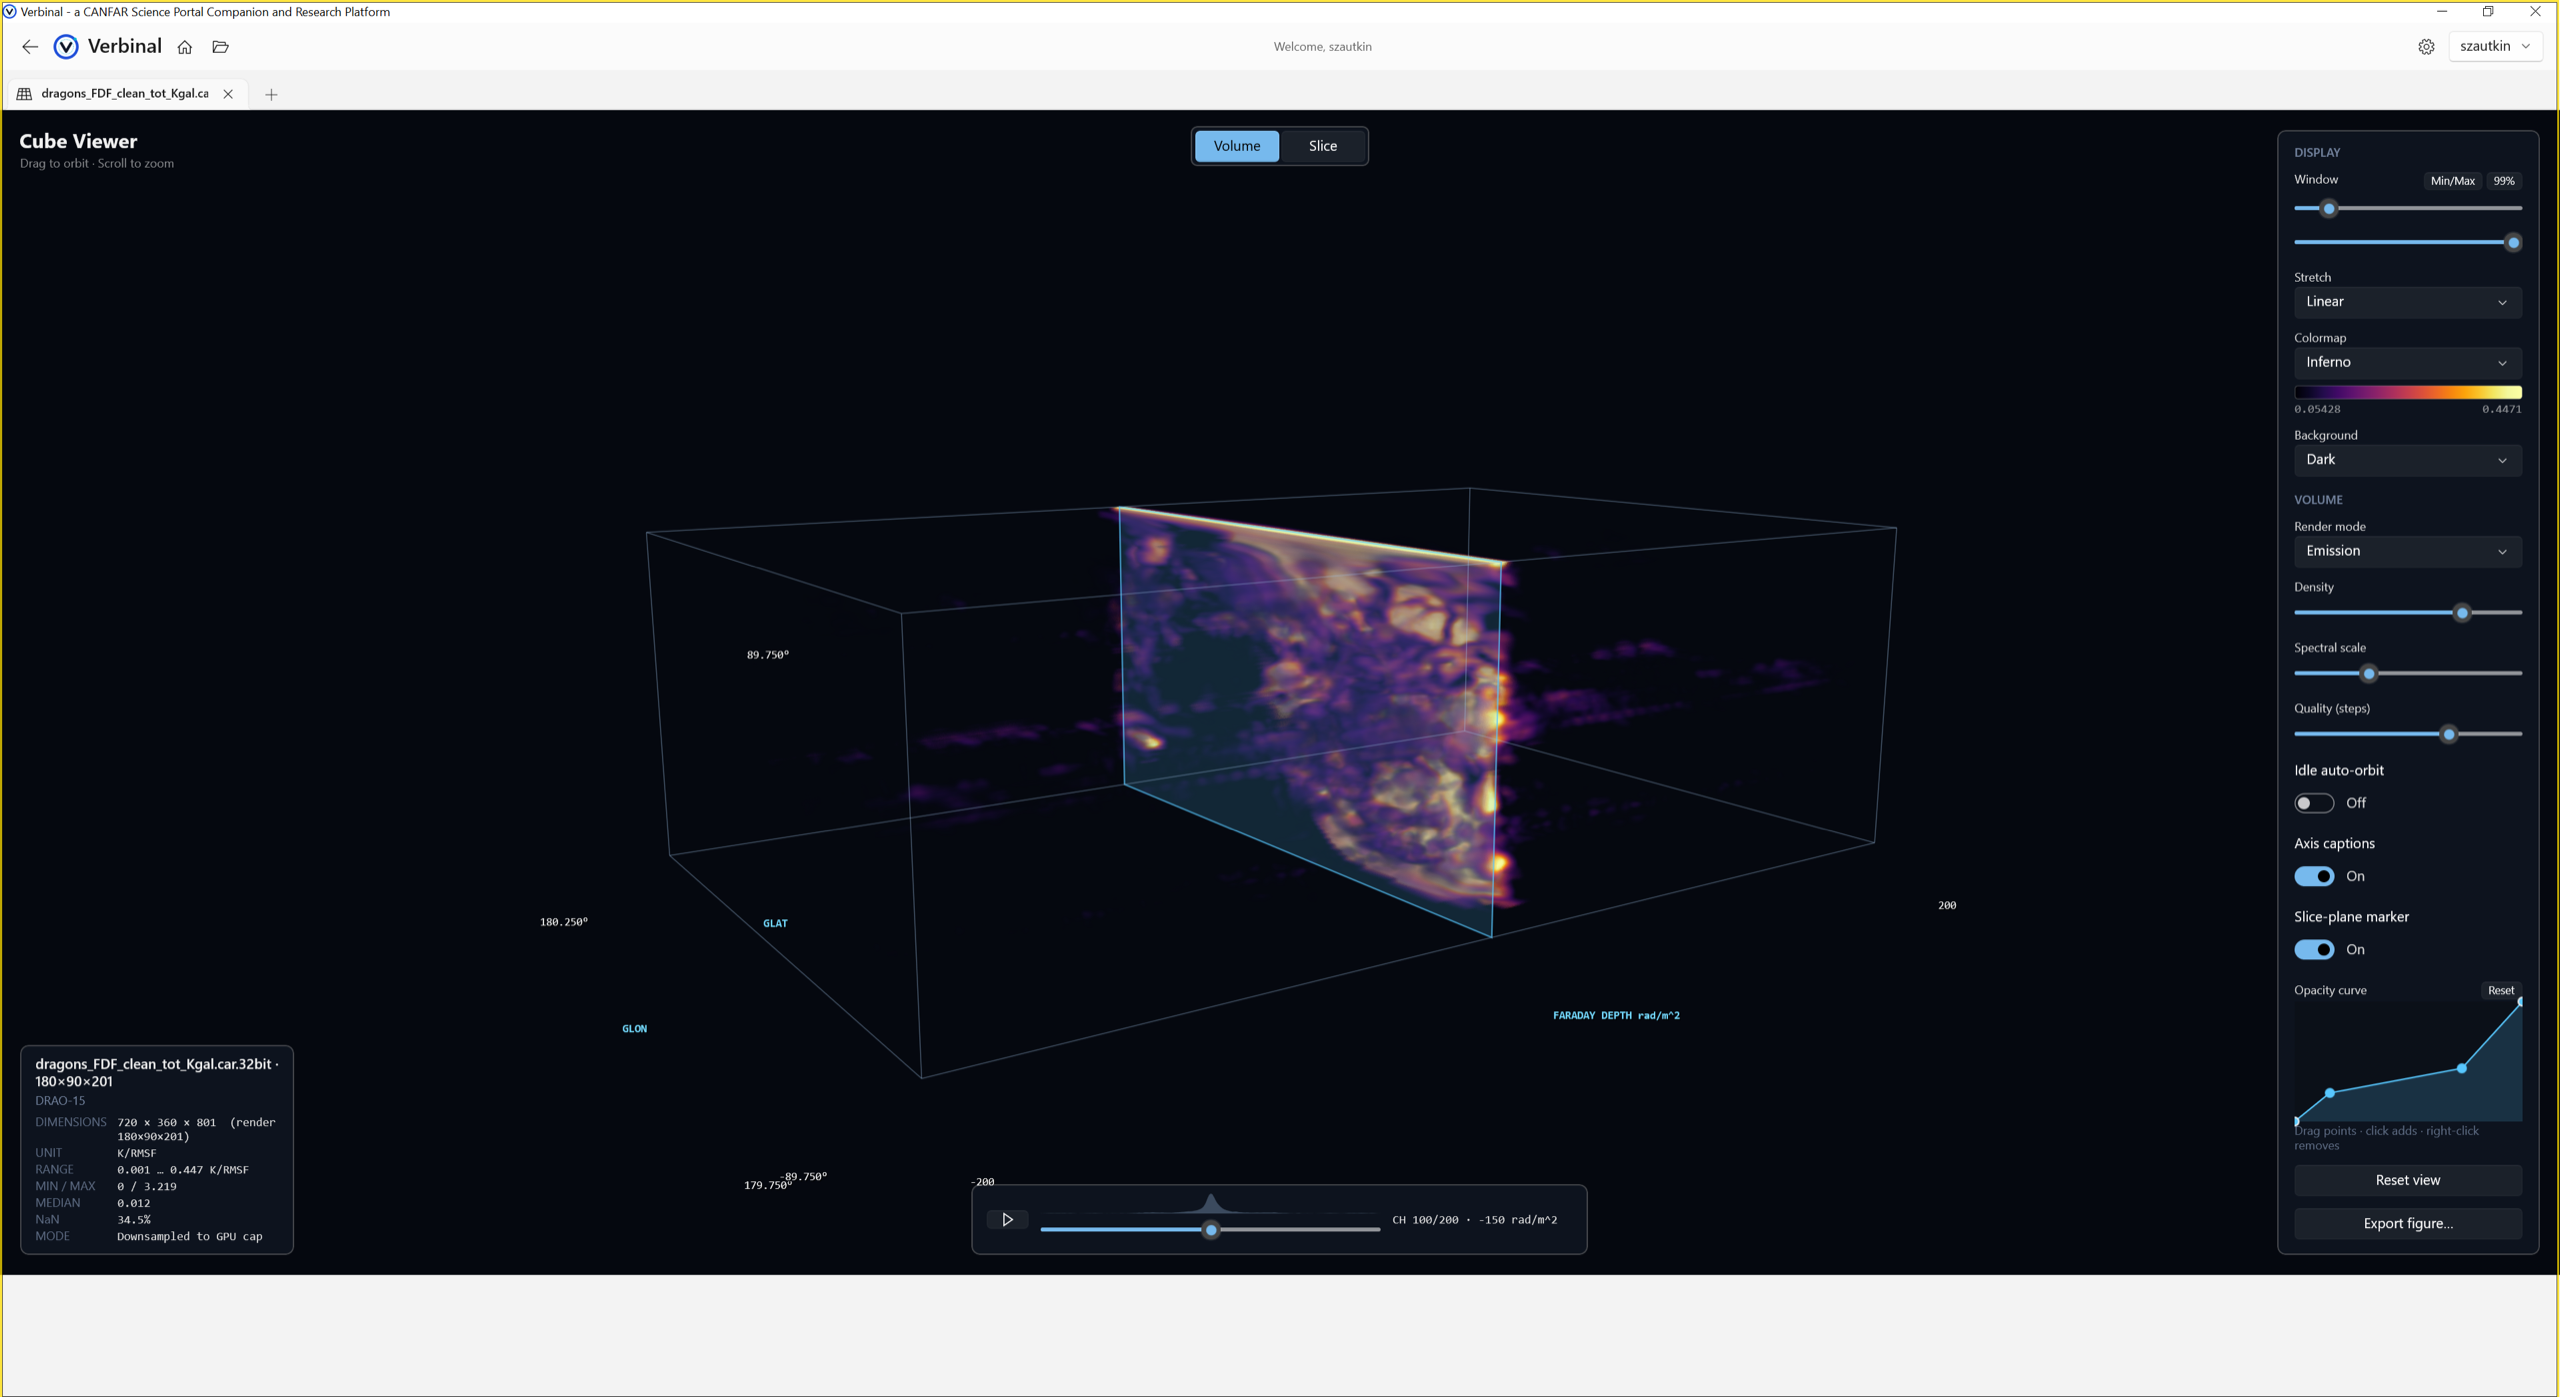Open the szautkin user menu
This screenshot has height=1397, width=2560.
point(2495,46)
